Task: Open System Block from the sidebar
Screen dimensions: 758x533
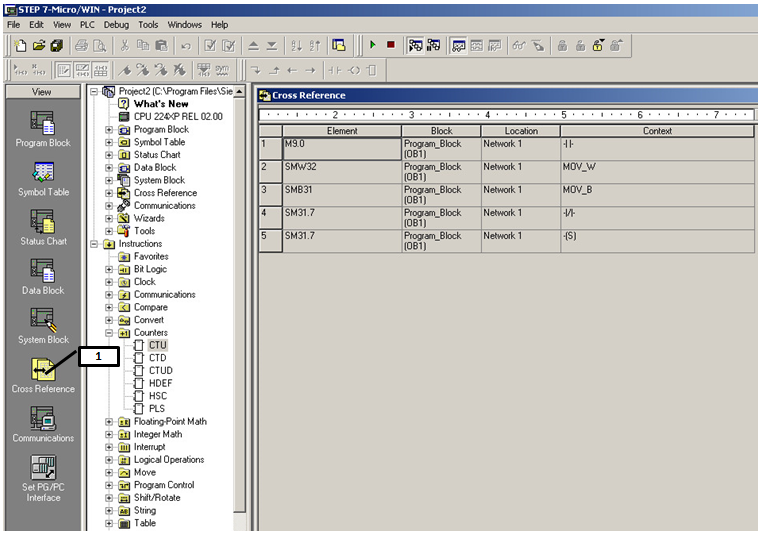Action: (x=43, y=320)
